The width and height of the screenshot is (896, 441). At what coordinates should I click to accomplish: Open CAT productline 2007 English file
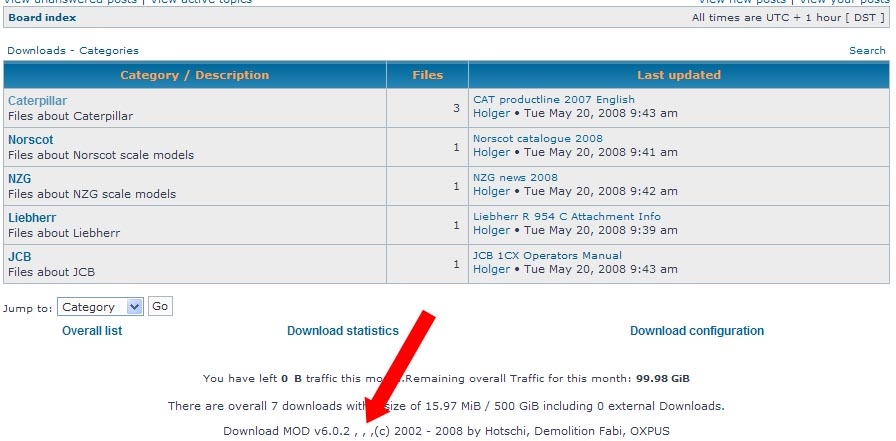coord(554,100)
